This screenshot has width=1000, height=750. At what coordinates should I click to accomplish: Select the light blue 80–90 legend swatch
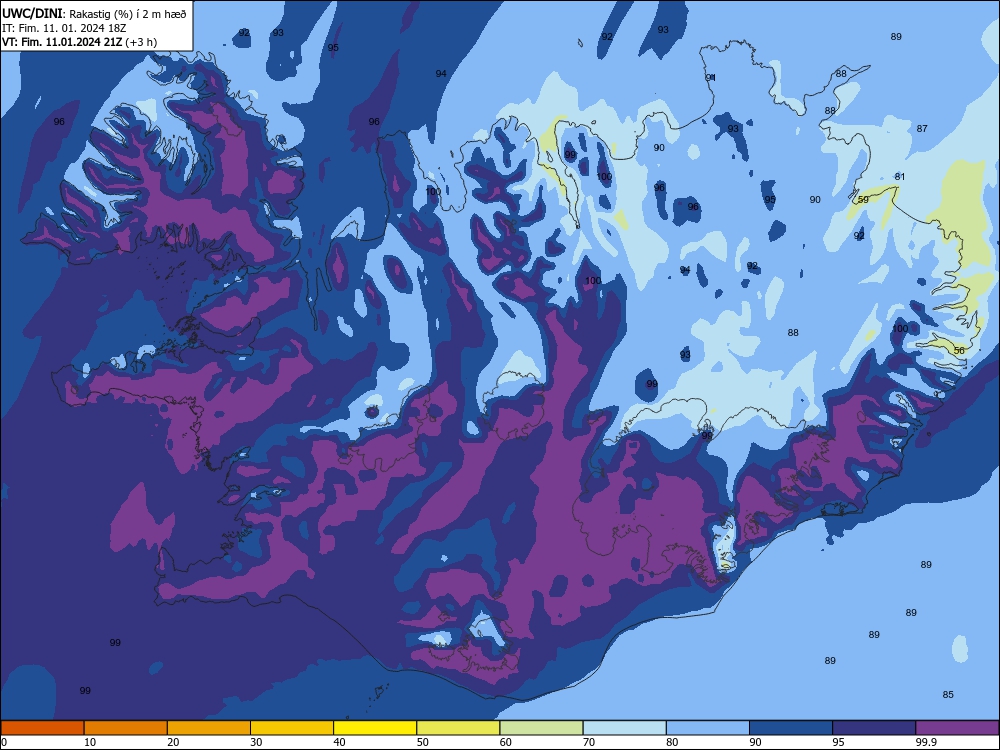pyautogui.click(x=708, y=728)
